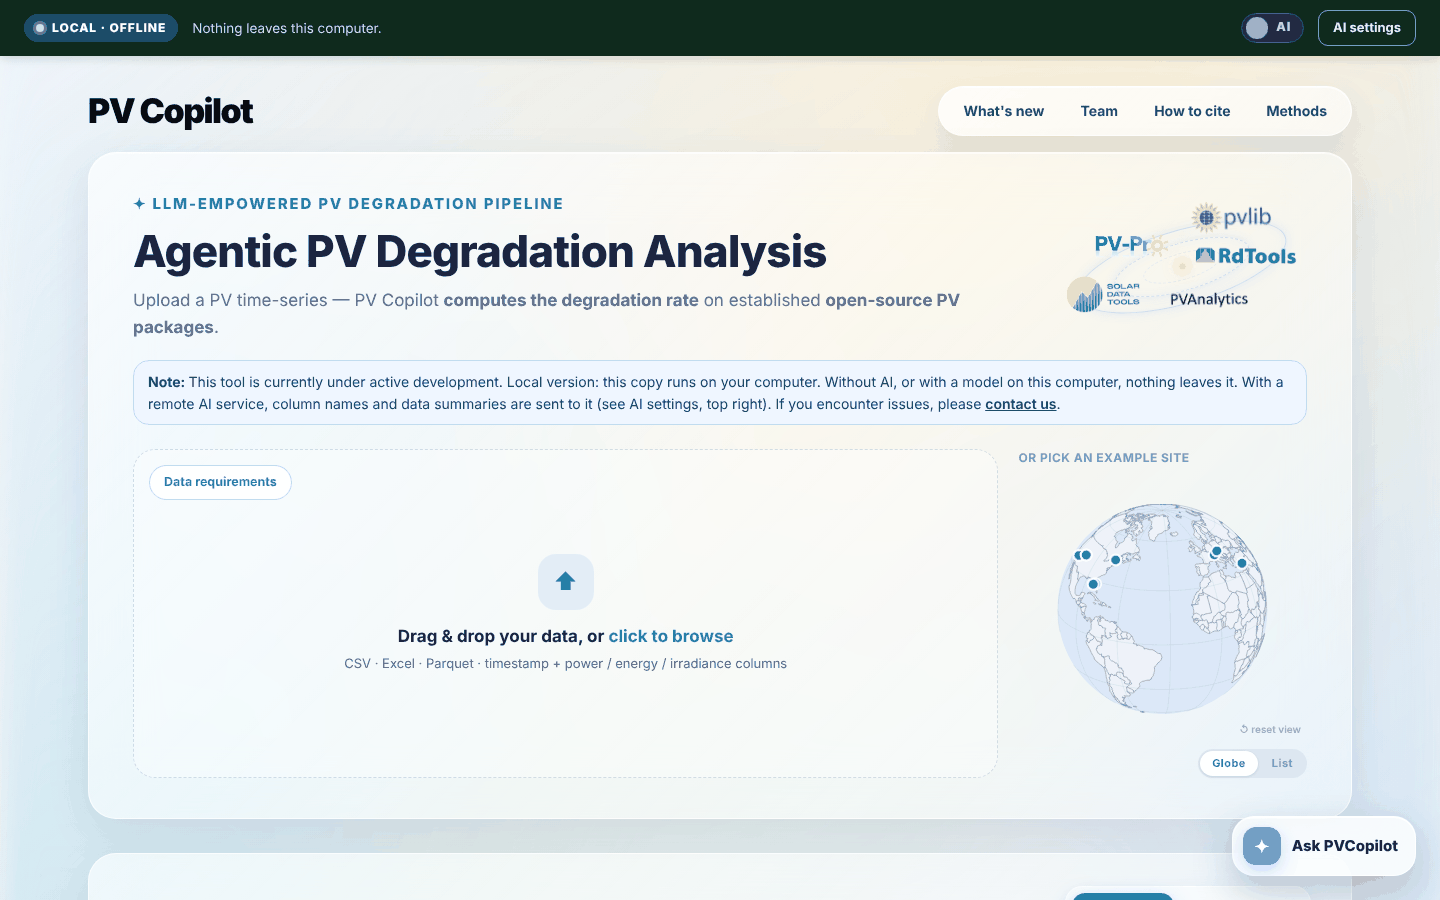Screen dimensions: 1440x900
Task: Click the Solar Data Tools logo
Action: (1104, 294)
